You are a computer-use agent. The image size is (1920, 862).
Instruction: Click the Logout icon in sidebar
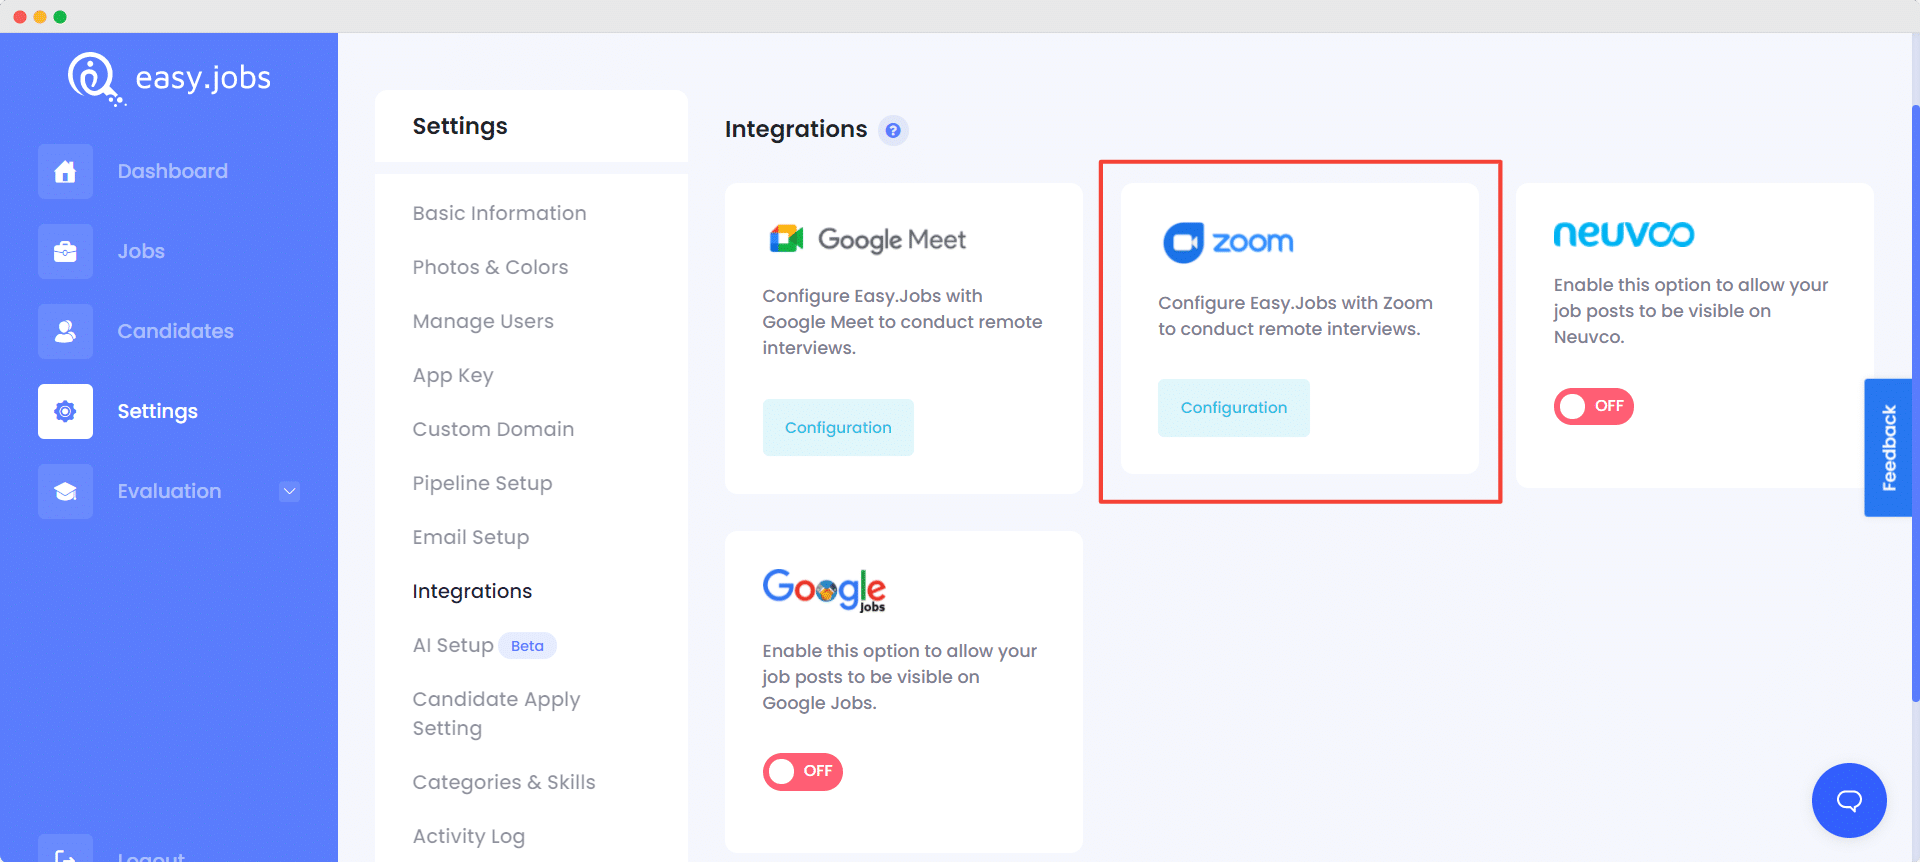(x=65, y=850)
